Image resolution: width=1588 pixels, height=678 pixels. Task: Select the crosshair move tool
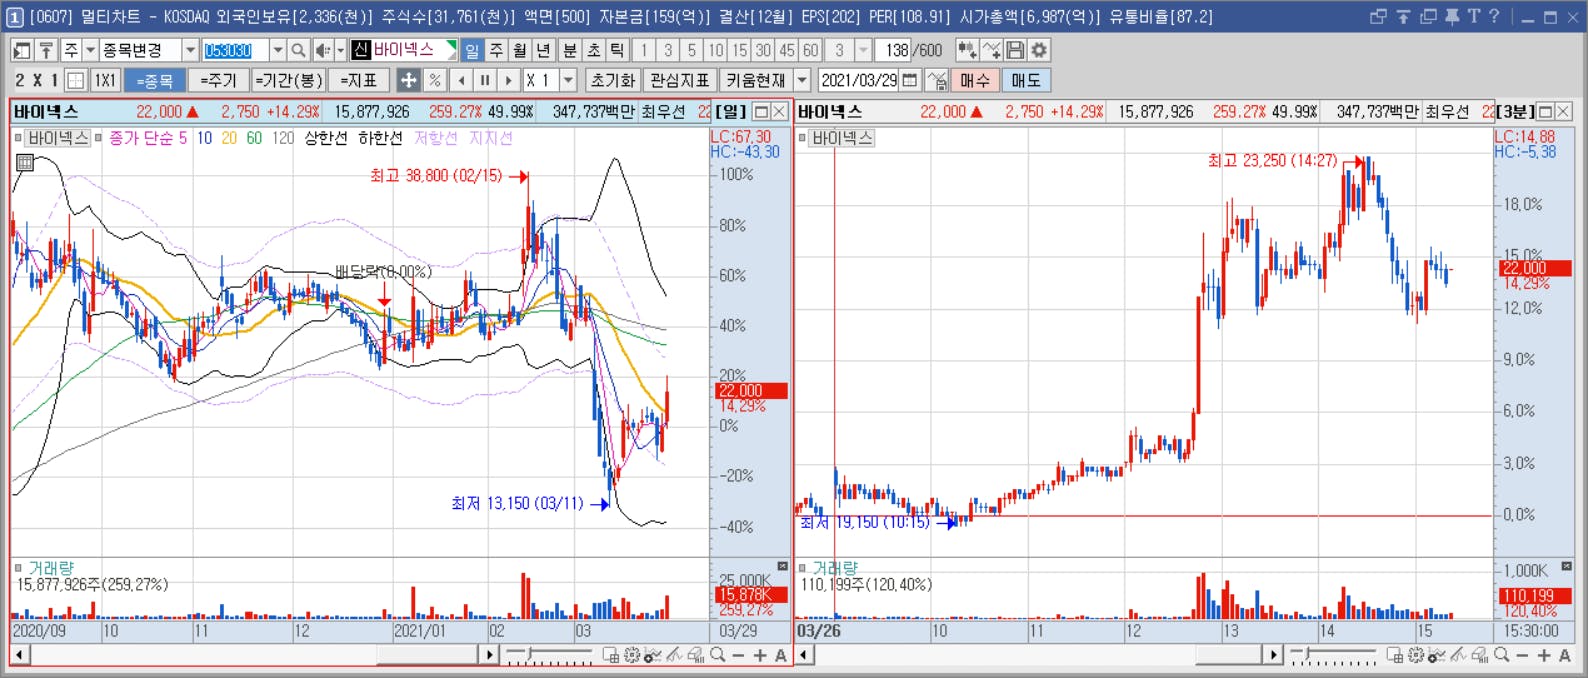pyautogui.click(x=408, y=80)
